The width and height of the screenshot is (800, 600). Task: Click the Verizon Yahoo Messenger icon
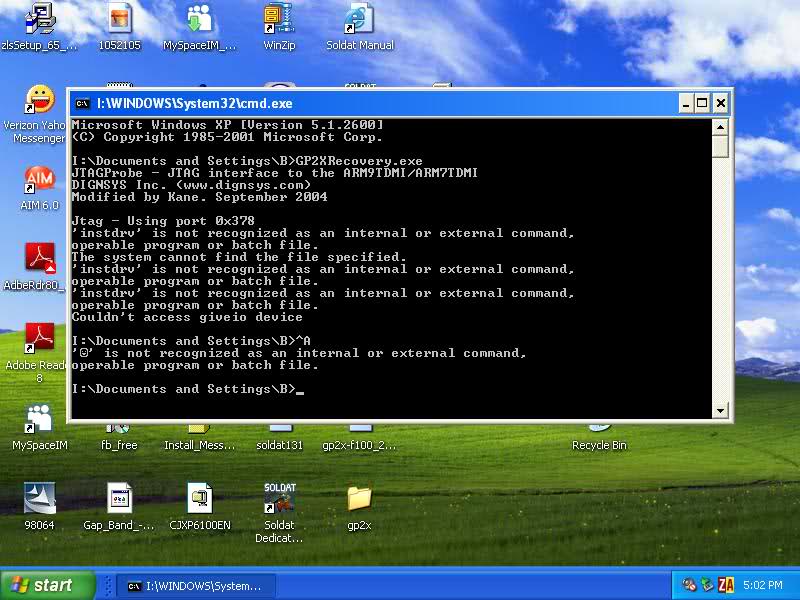pos(39,100)
